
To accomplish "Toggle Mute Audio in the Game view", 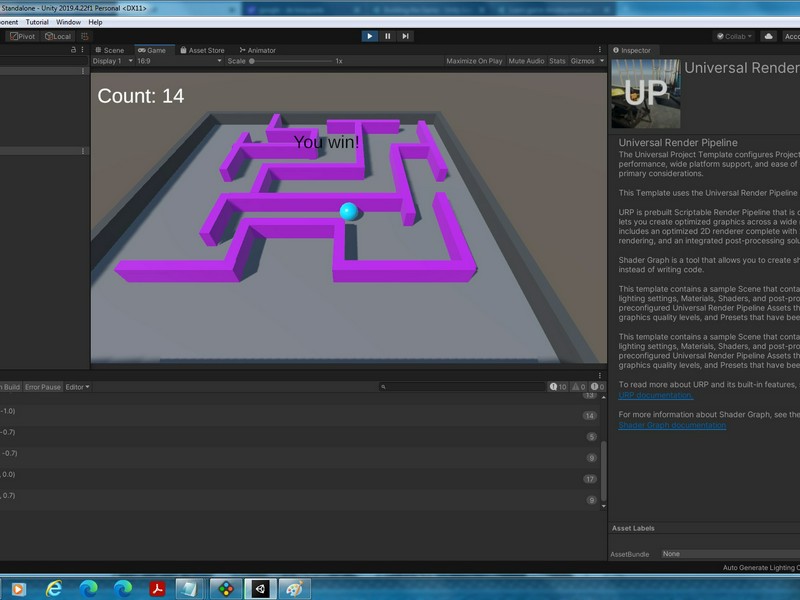I will (525, 62).
